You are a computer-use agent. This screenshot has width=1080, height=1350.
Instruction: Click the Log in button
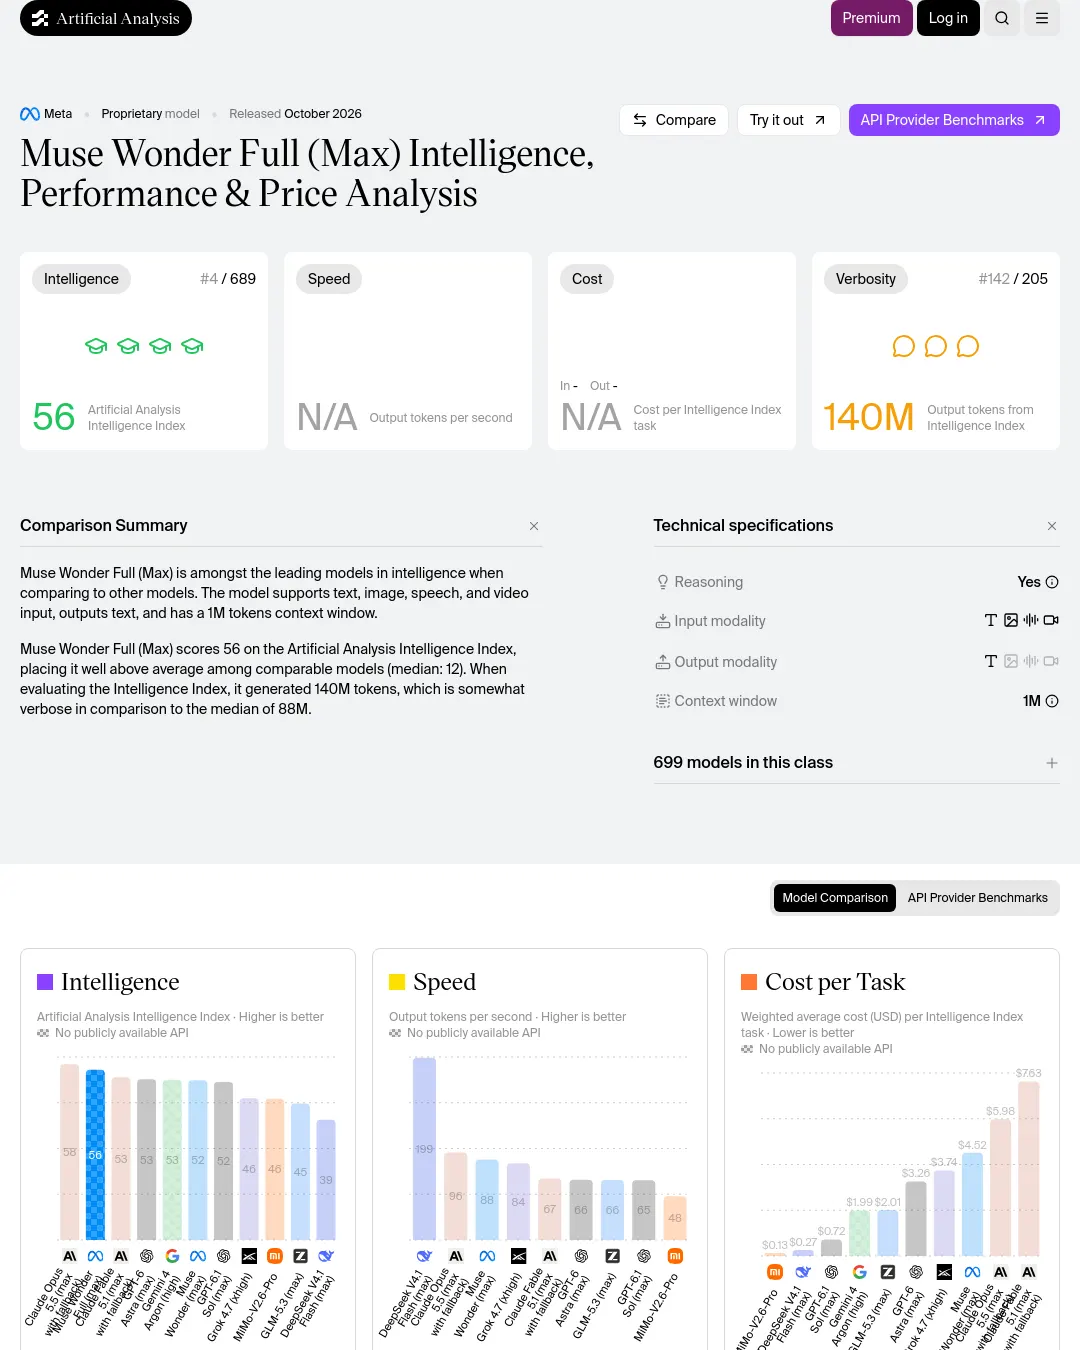(948, 18)
